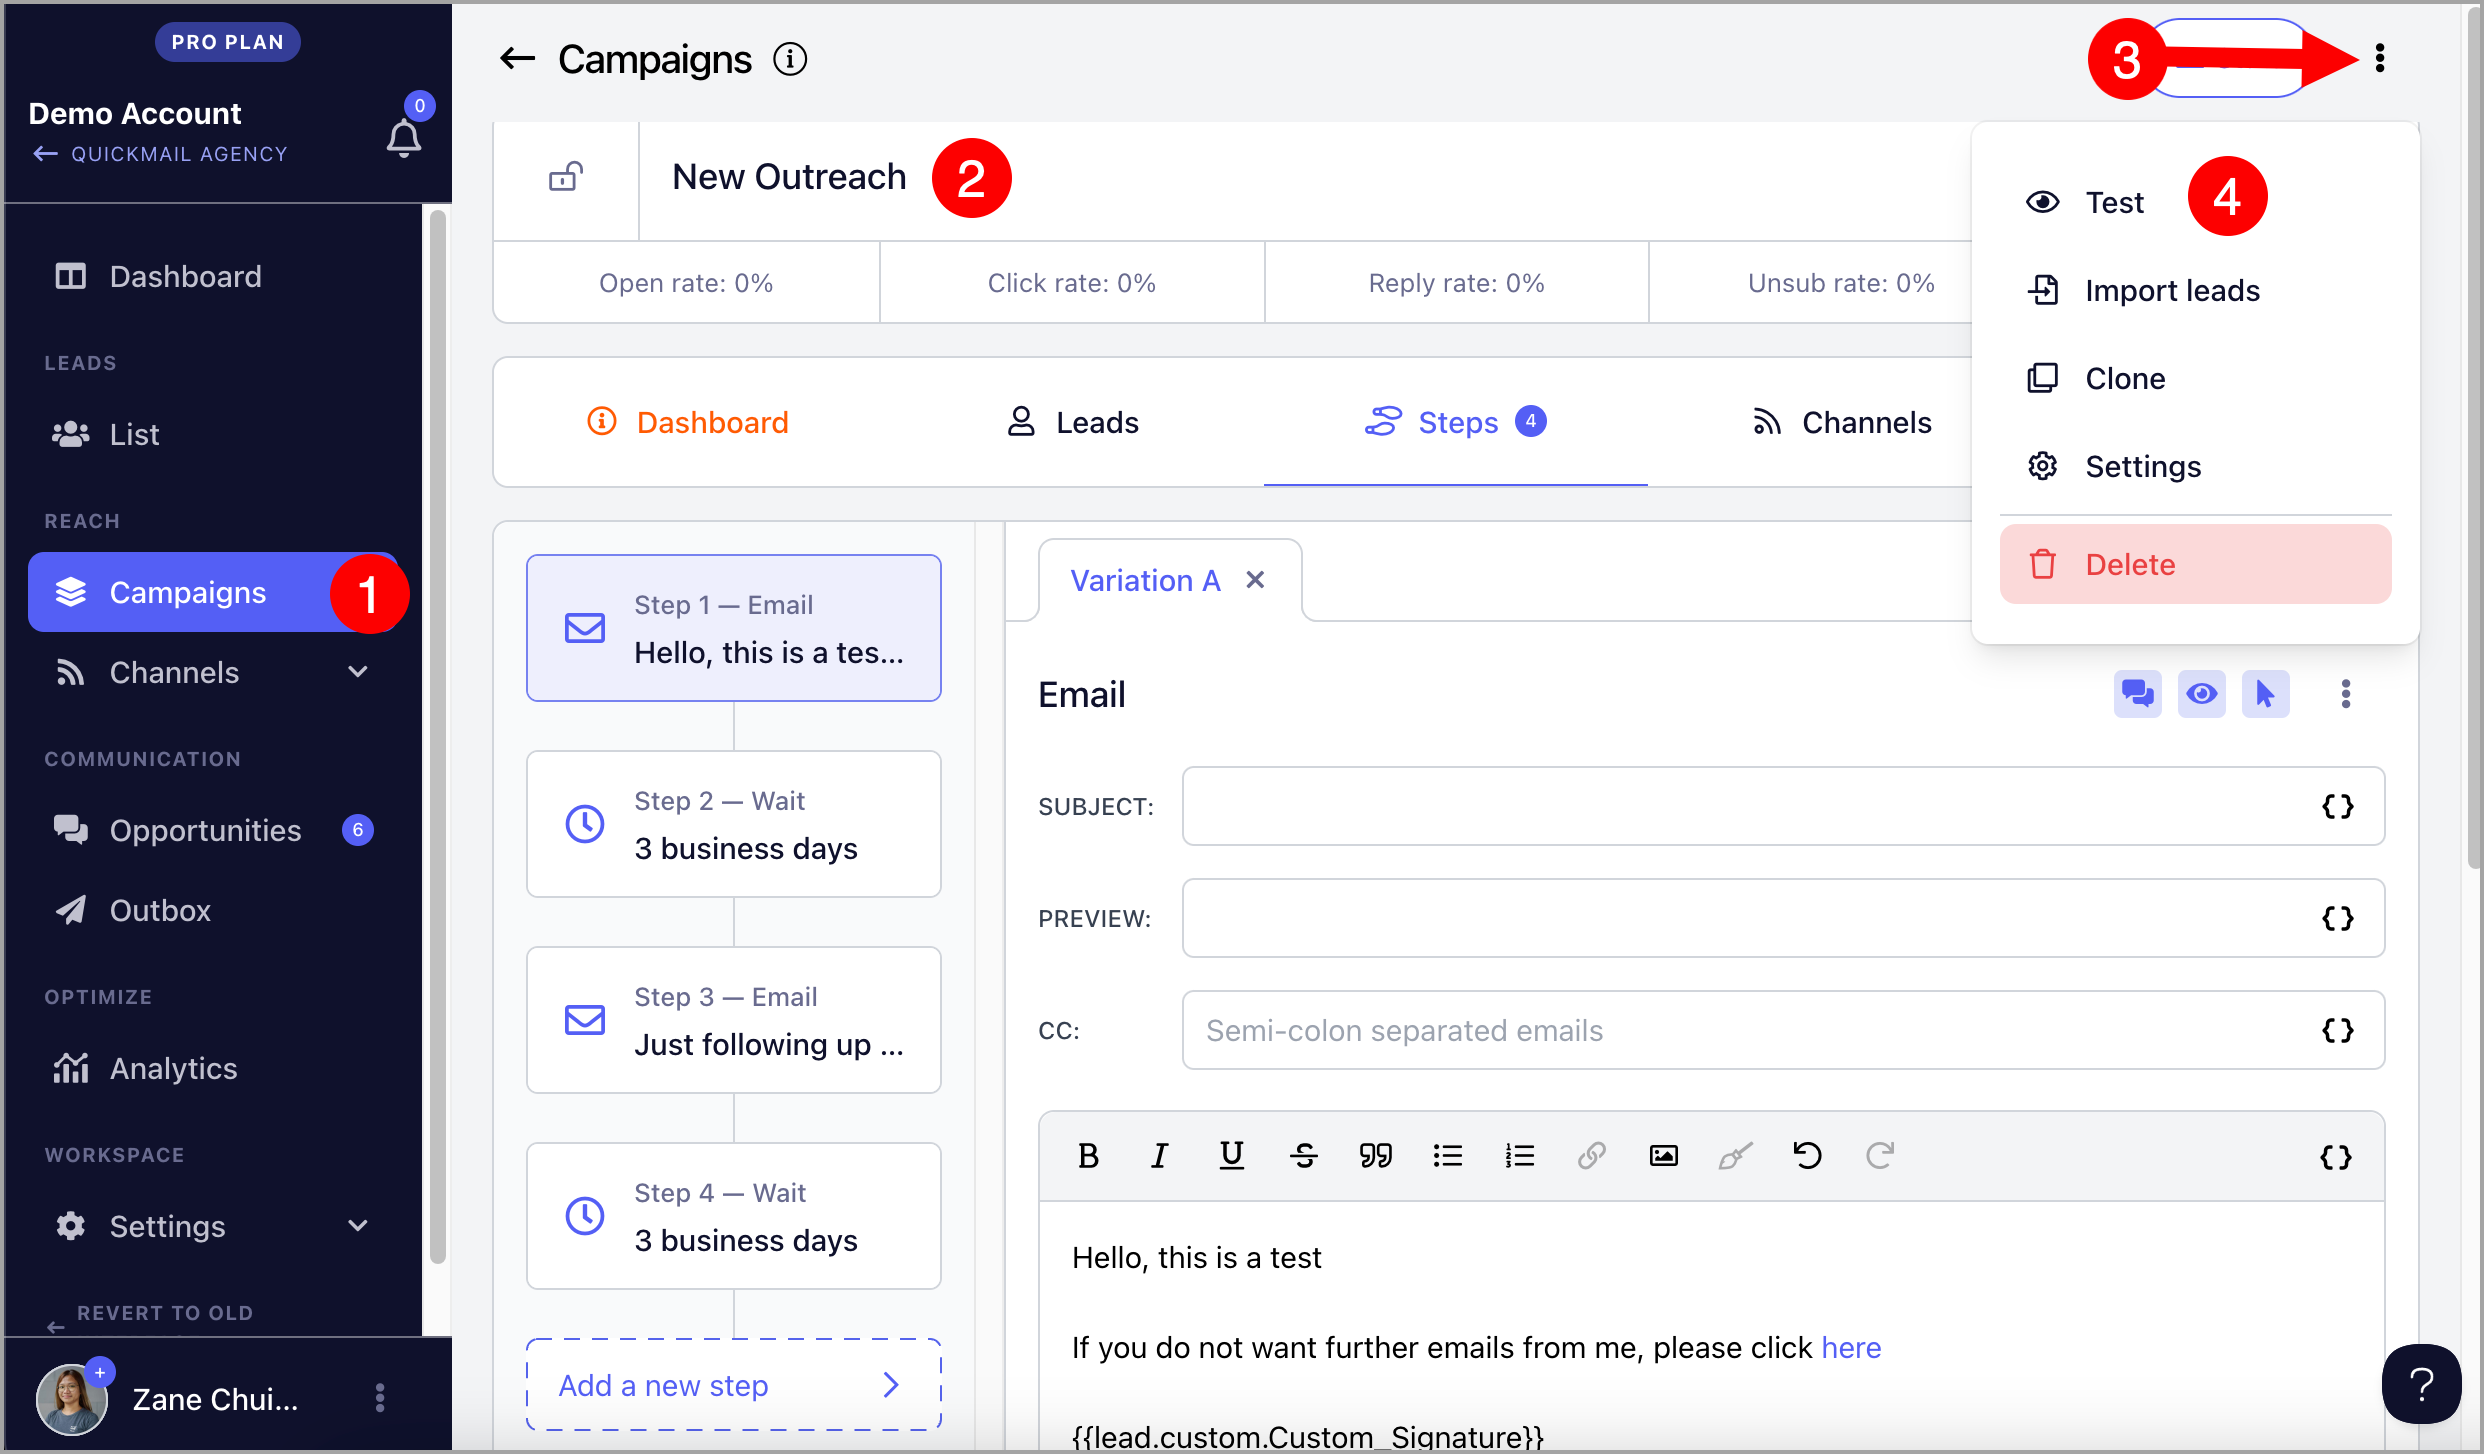The image size is (2484, 1454).
Task: Expand the Settings sidebar section
Action: (x=358, y=1226)
